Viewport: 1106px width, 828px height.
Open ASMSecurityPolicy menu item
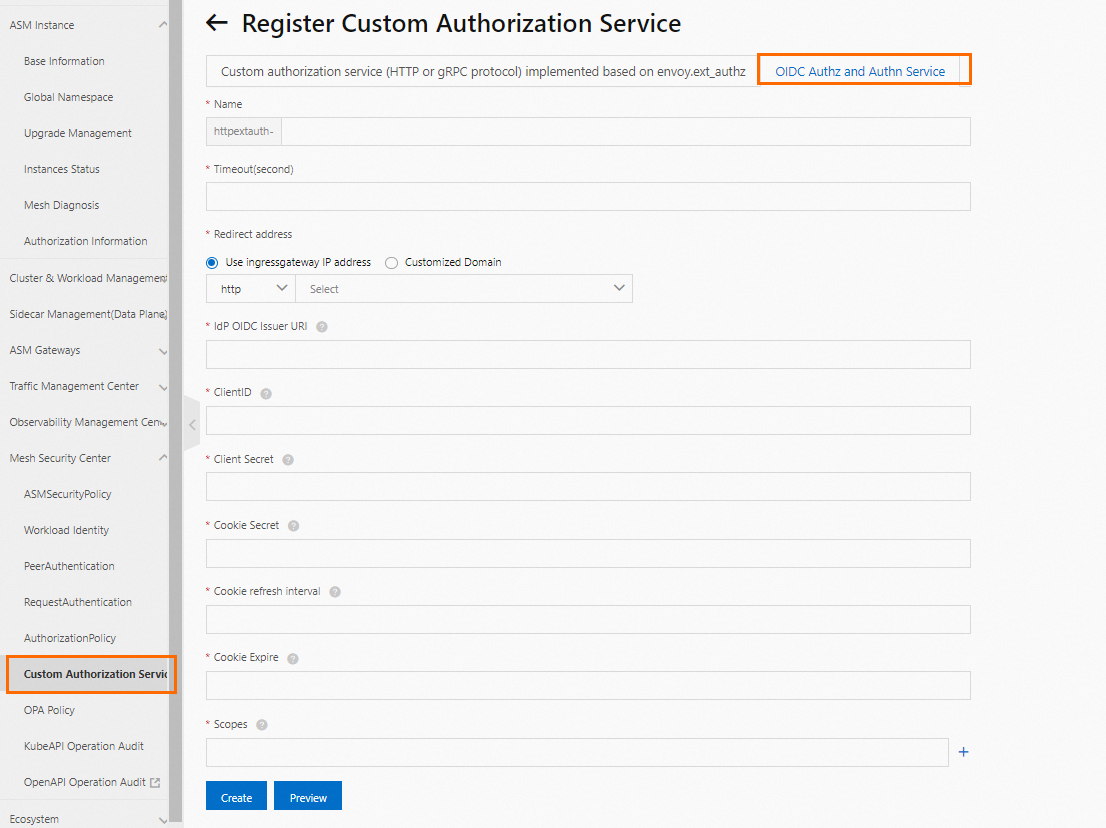(68, 494)
